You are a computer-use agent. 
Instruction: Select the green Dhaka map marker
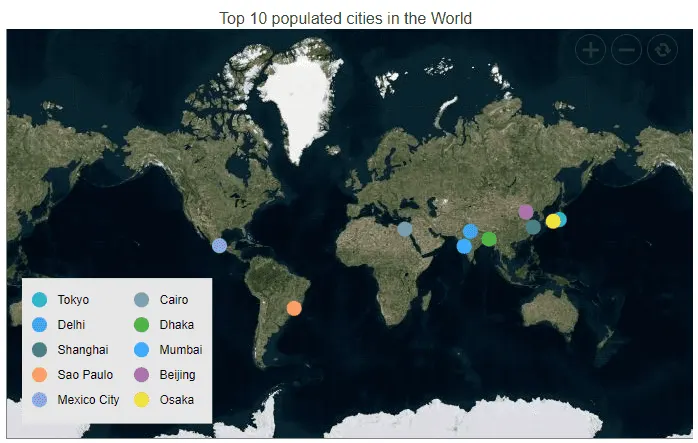coord(489,239)
